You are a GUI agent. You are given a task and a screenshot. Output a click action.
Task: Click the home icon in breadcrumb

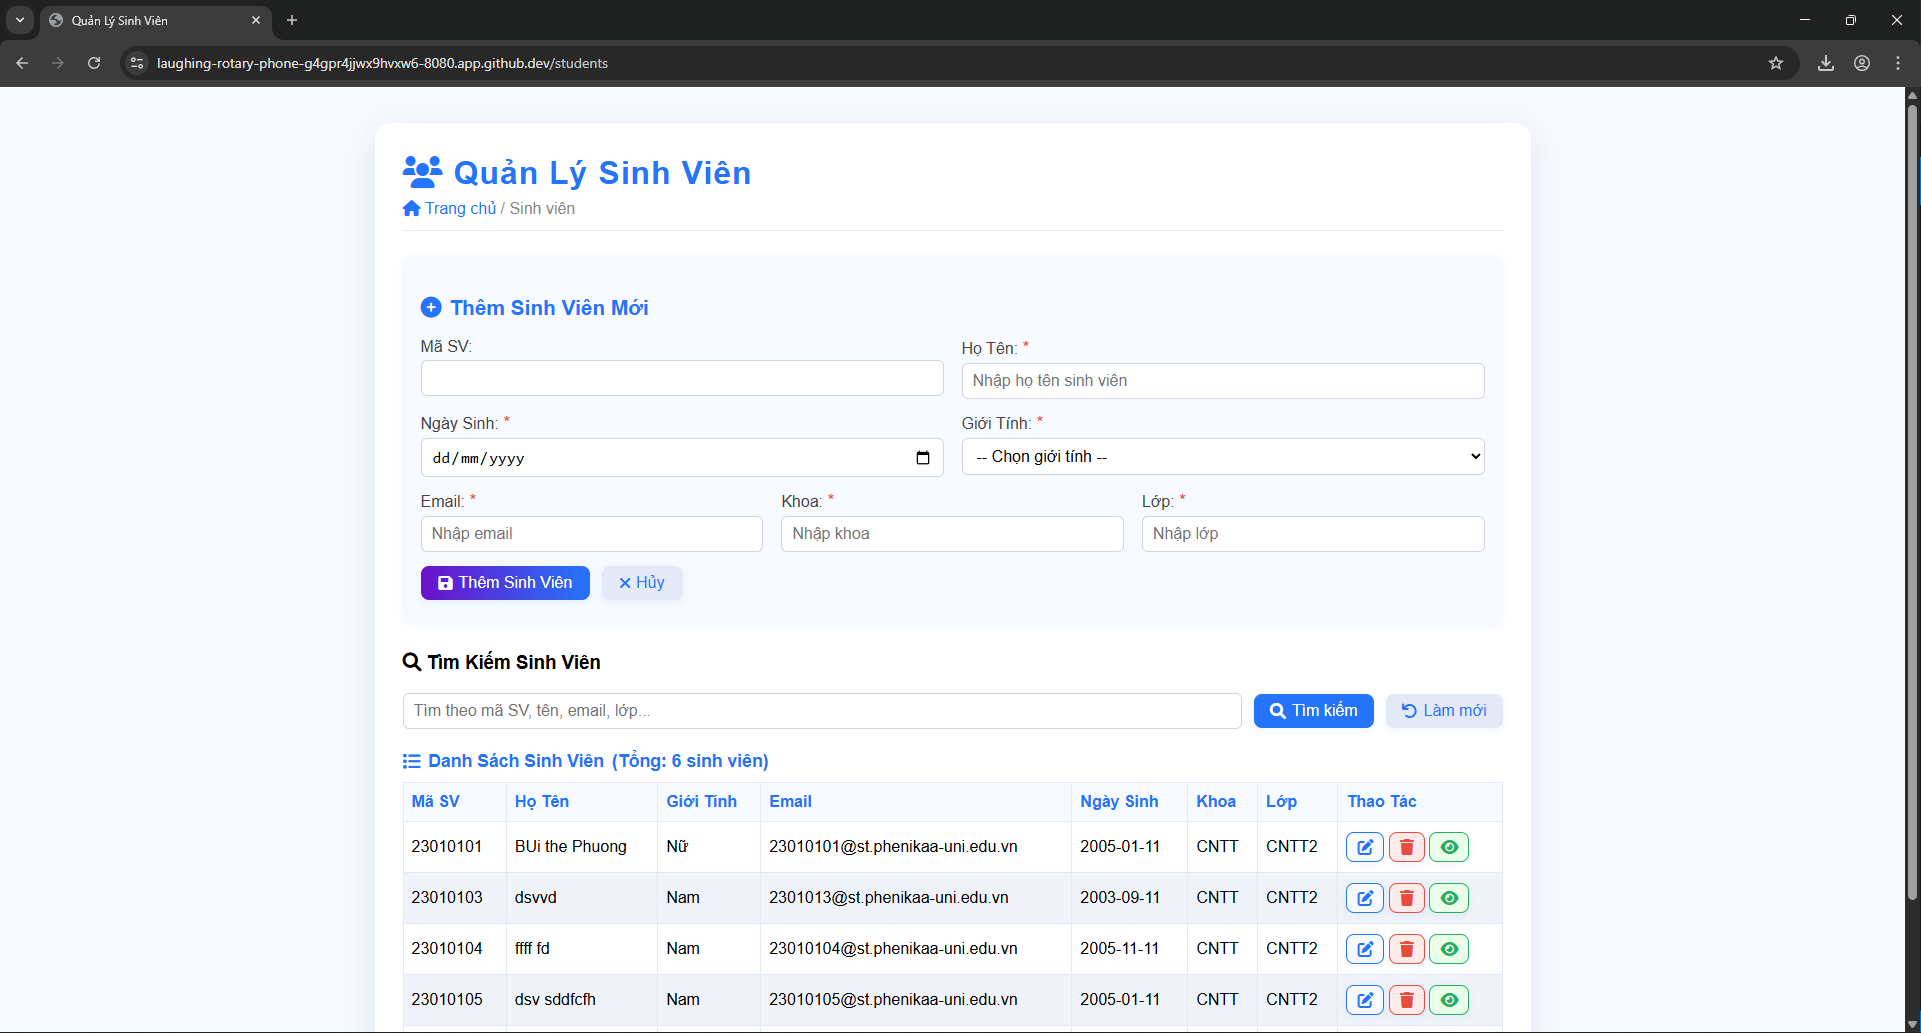[411, 208]
